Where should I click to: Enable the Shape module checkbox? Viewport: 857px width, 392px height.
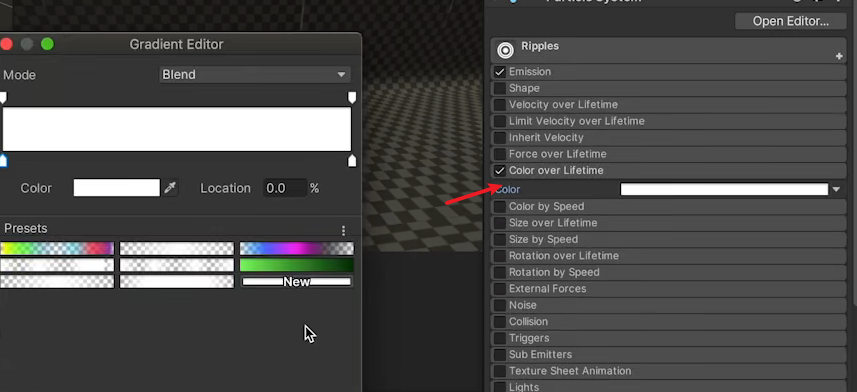[x=500, y=88]
